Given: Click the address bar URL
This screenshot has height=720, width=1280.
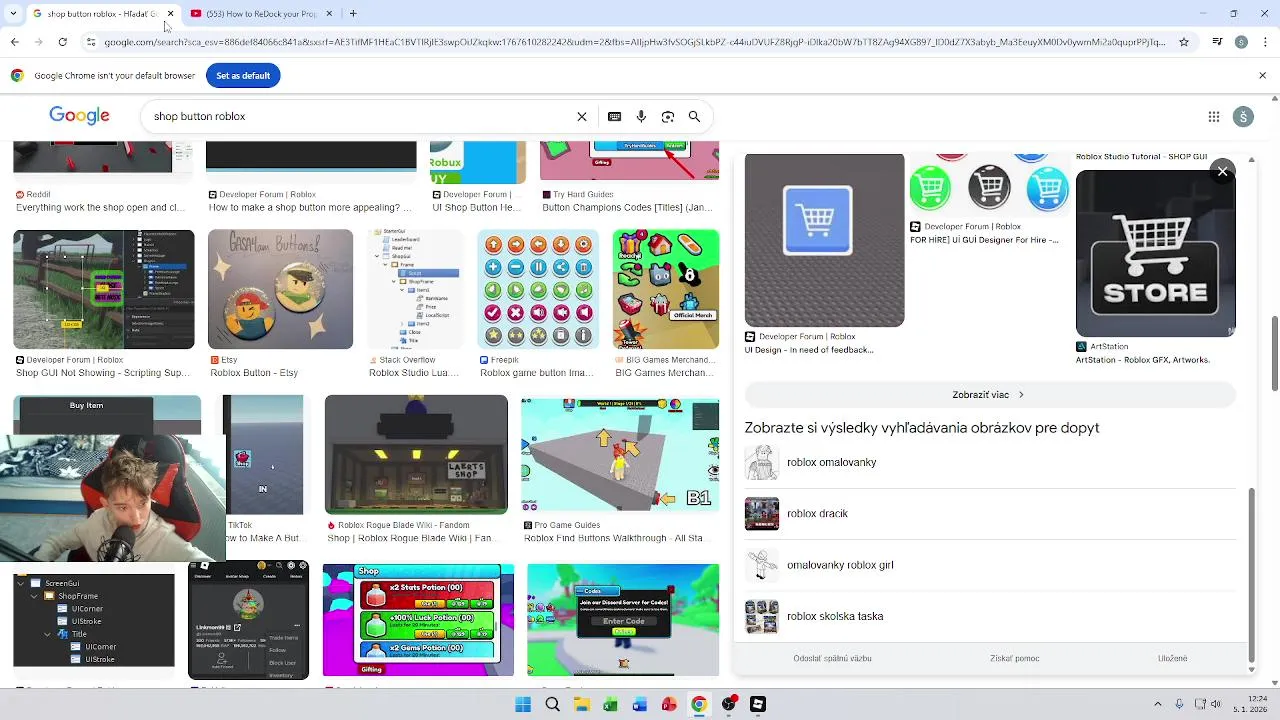Looking at the screenshot, I should pos(635,42).
